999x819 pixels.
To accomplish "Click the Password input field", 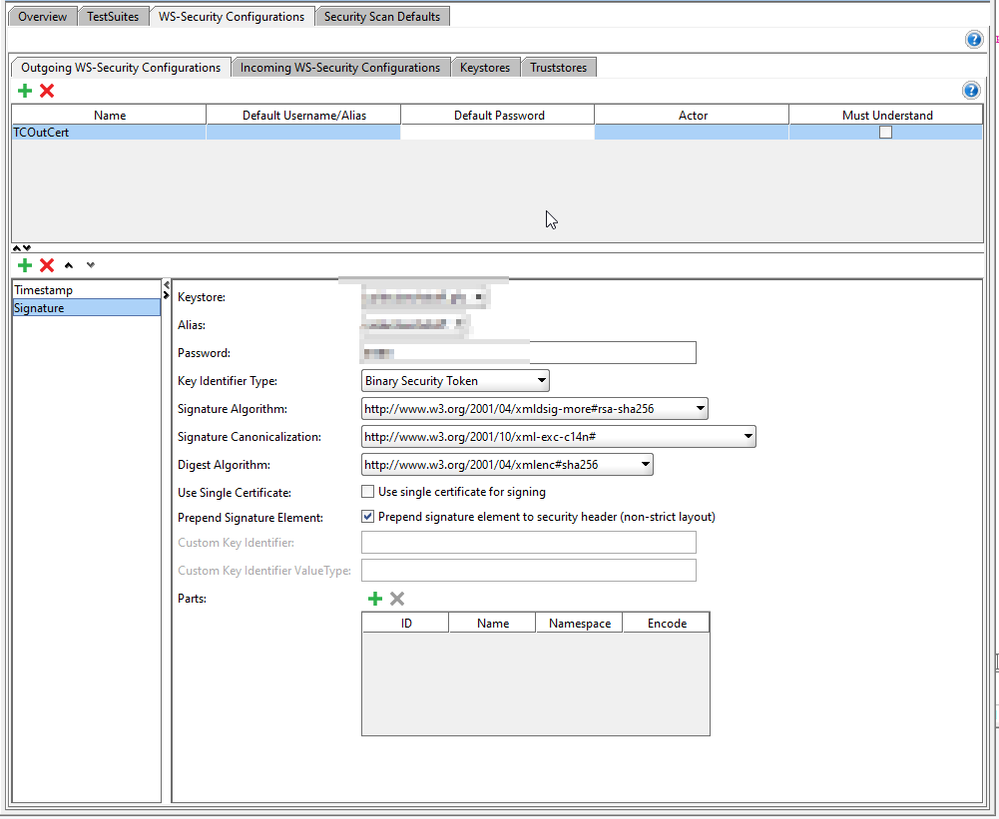I will click(610, 353).
